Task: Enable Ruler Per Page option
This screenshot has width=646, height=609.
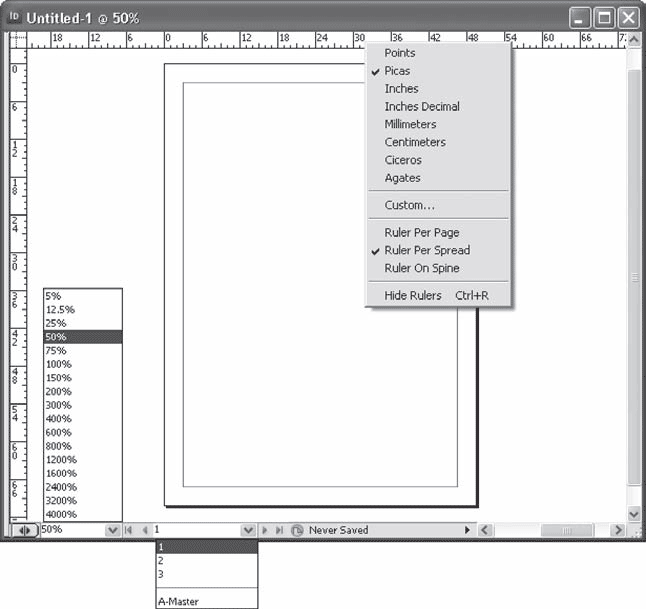Action: (421, 232)
